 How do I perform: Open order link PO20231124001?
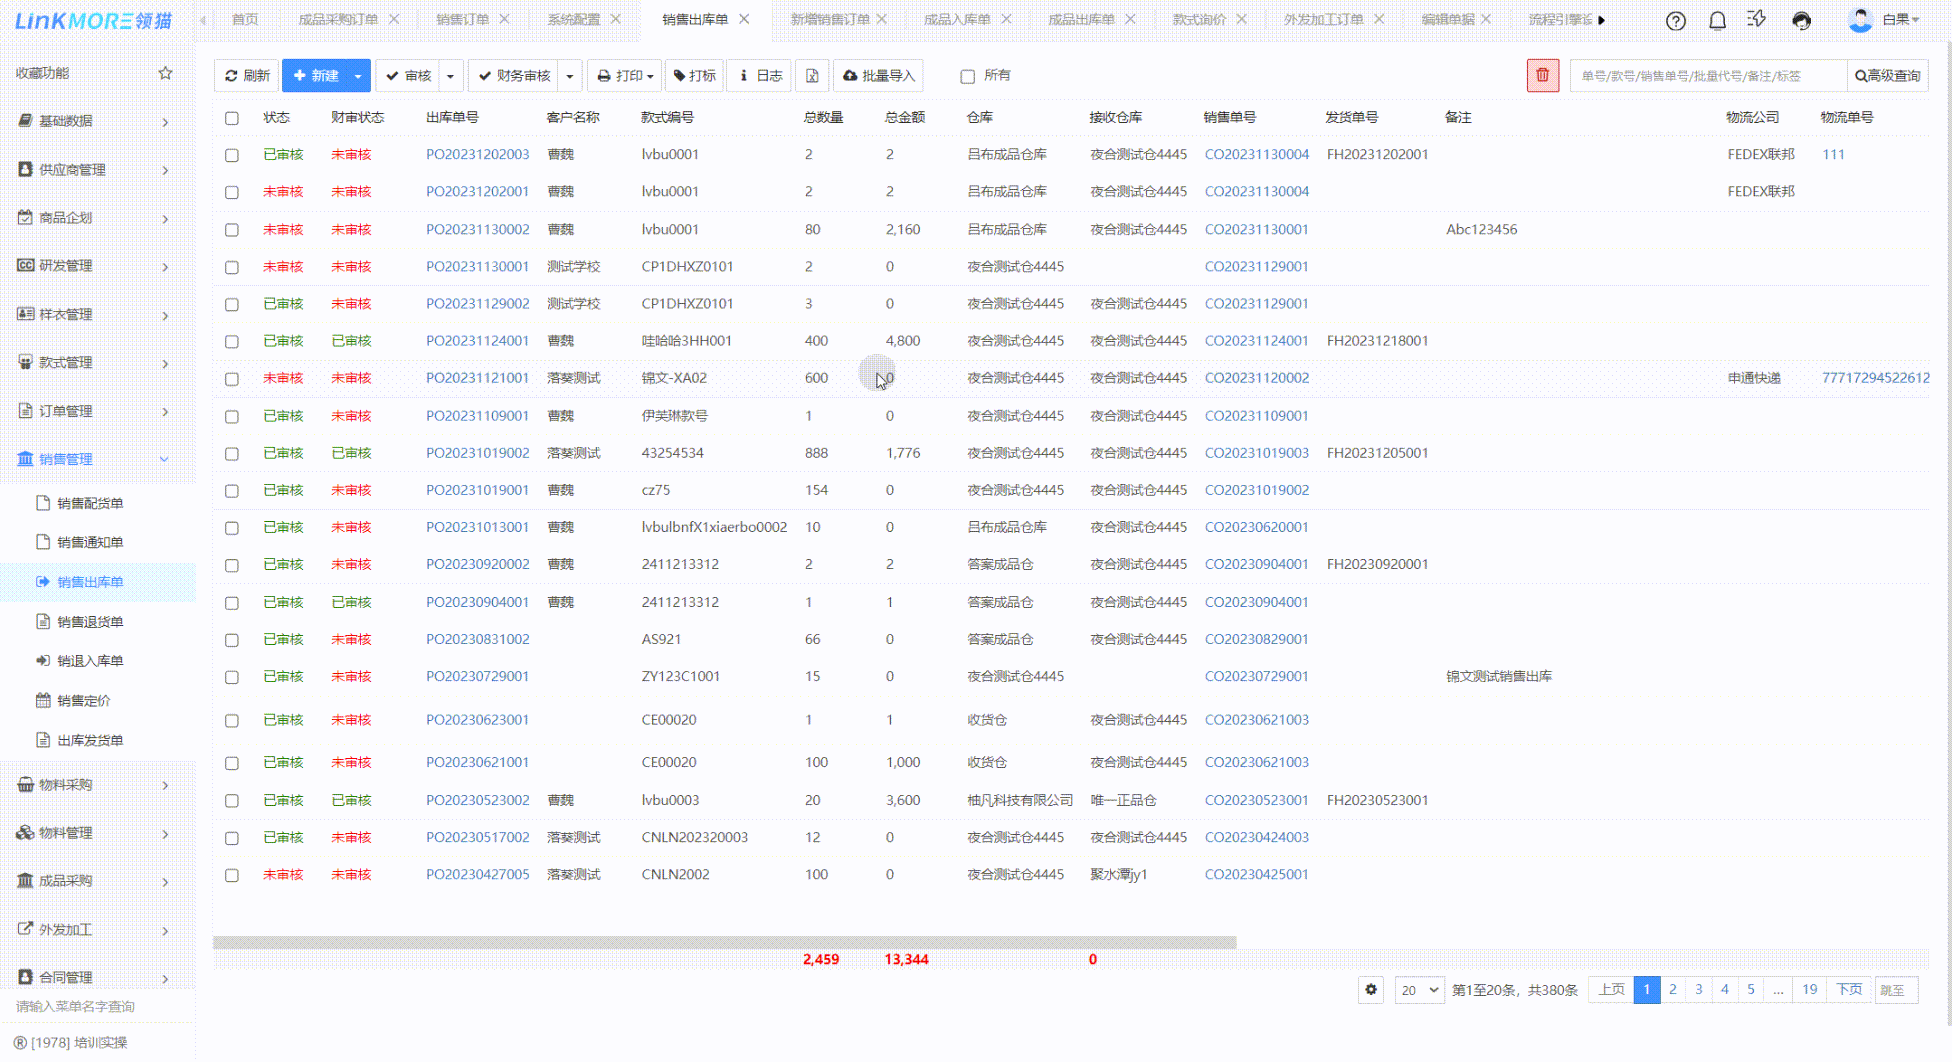click(477, 341)
